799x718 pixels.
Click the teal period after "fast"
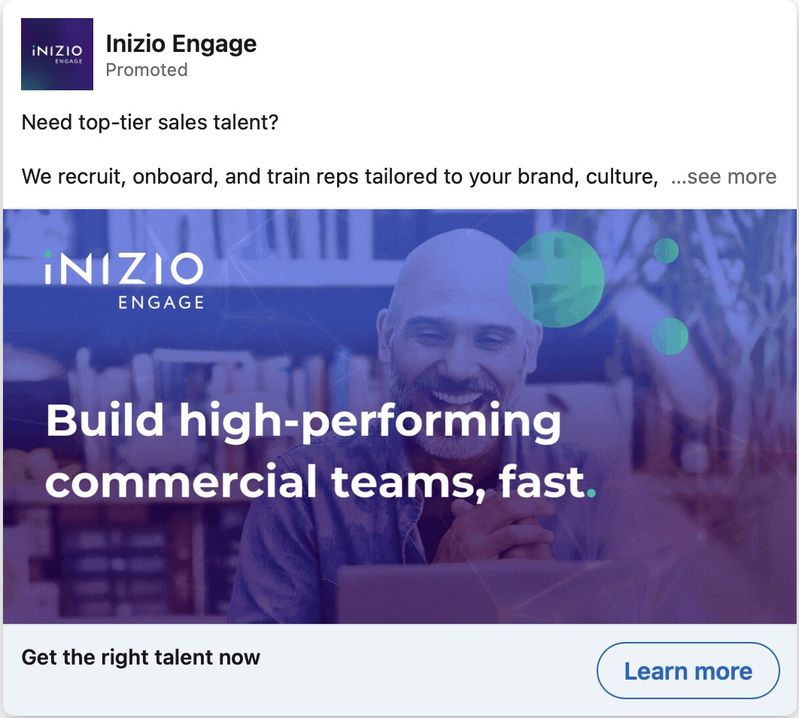click(591, 493)
